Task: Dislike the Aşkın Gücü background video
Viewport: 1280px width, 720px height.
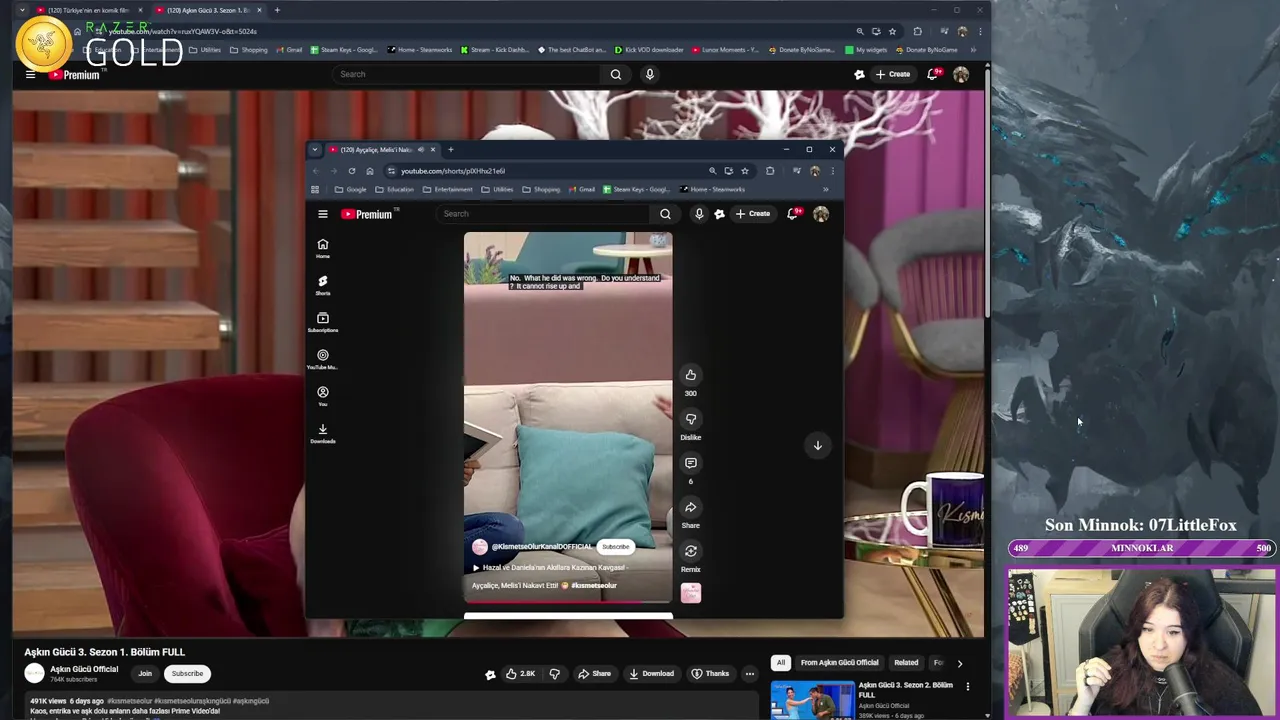Action: [x=555, y=674]
